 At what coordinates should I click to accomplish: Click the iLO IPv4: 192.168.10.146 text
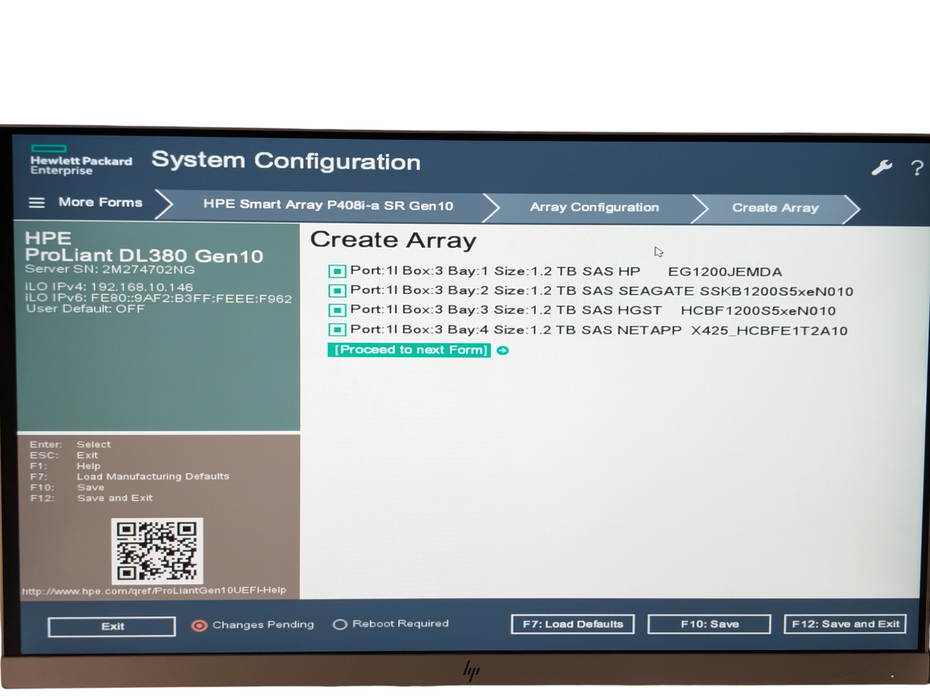[109, 287]
